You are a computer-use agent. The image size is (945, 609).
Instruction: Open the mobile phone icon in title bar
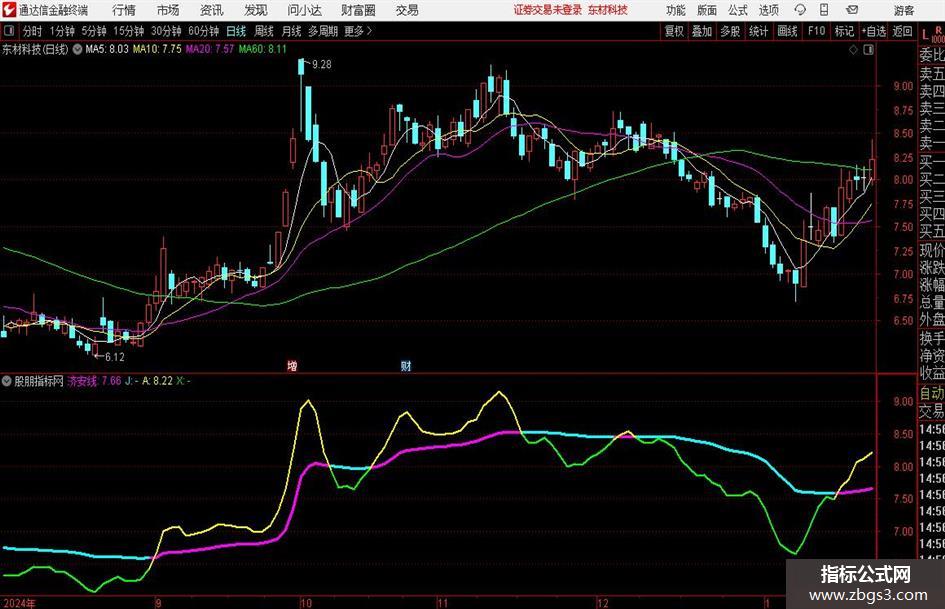pos(824,10)
